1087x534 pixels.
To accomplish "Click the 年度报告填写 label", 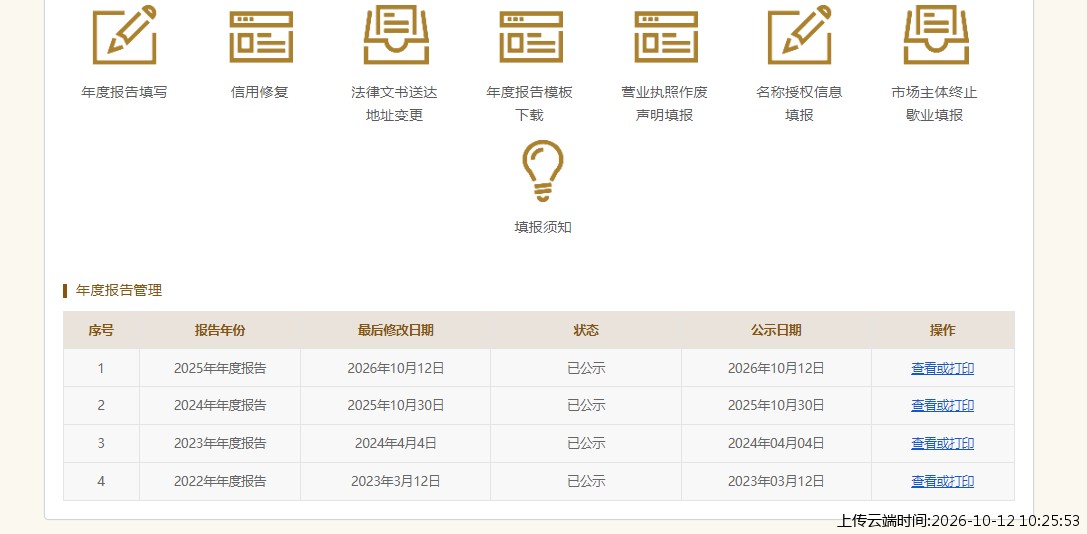I will coord(124,92).
